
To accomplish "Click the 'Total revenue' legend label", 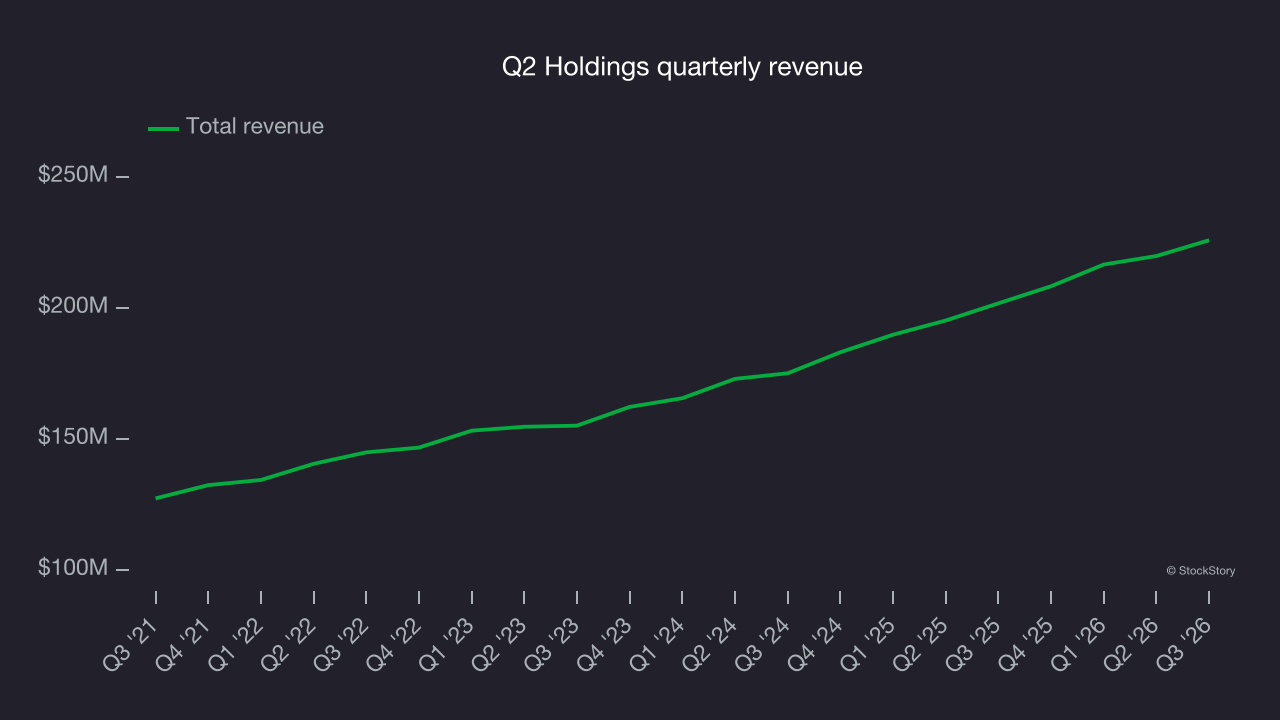I will 255,126.
